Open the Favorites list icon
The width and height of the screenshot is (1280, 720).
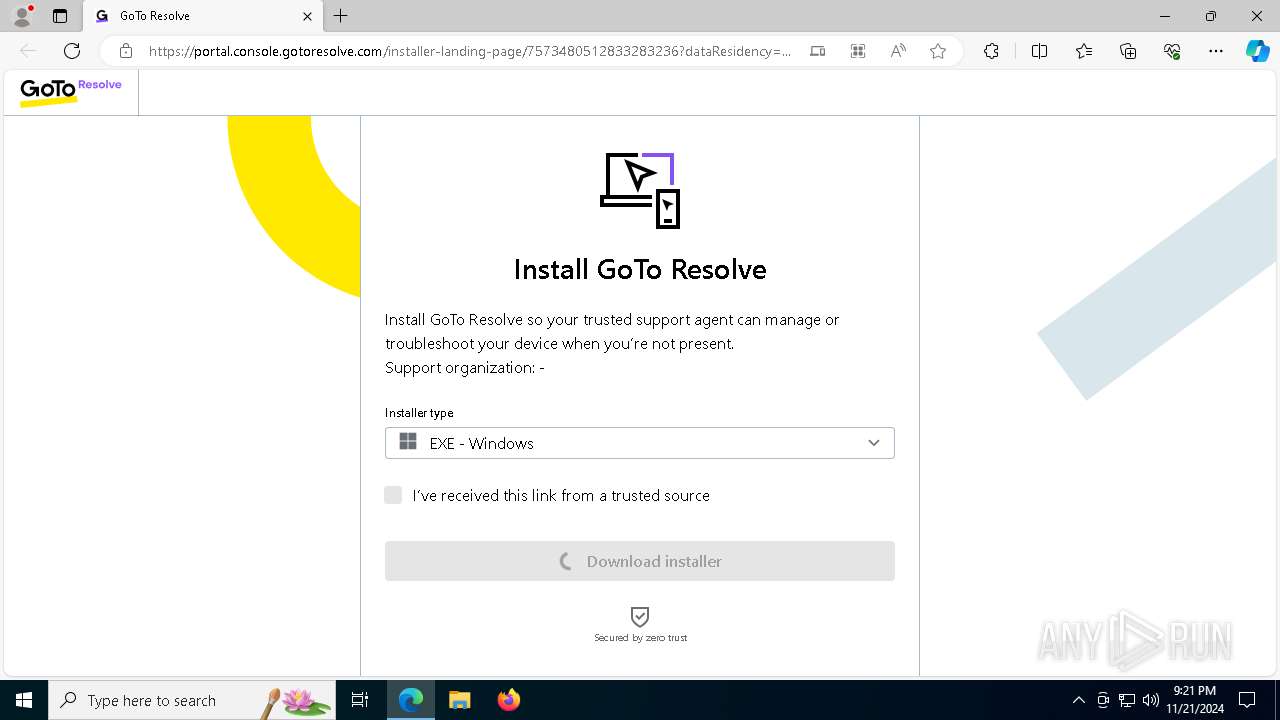pyautogui.click(x=1084, y=51)
